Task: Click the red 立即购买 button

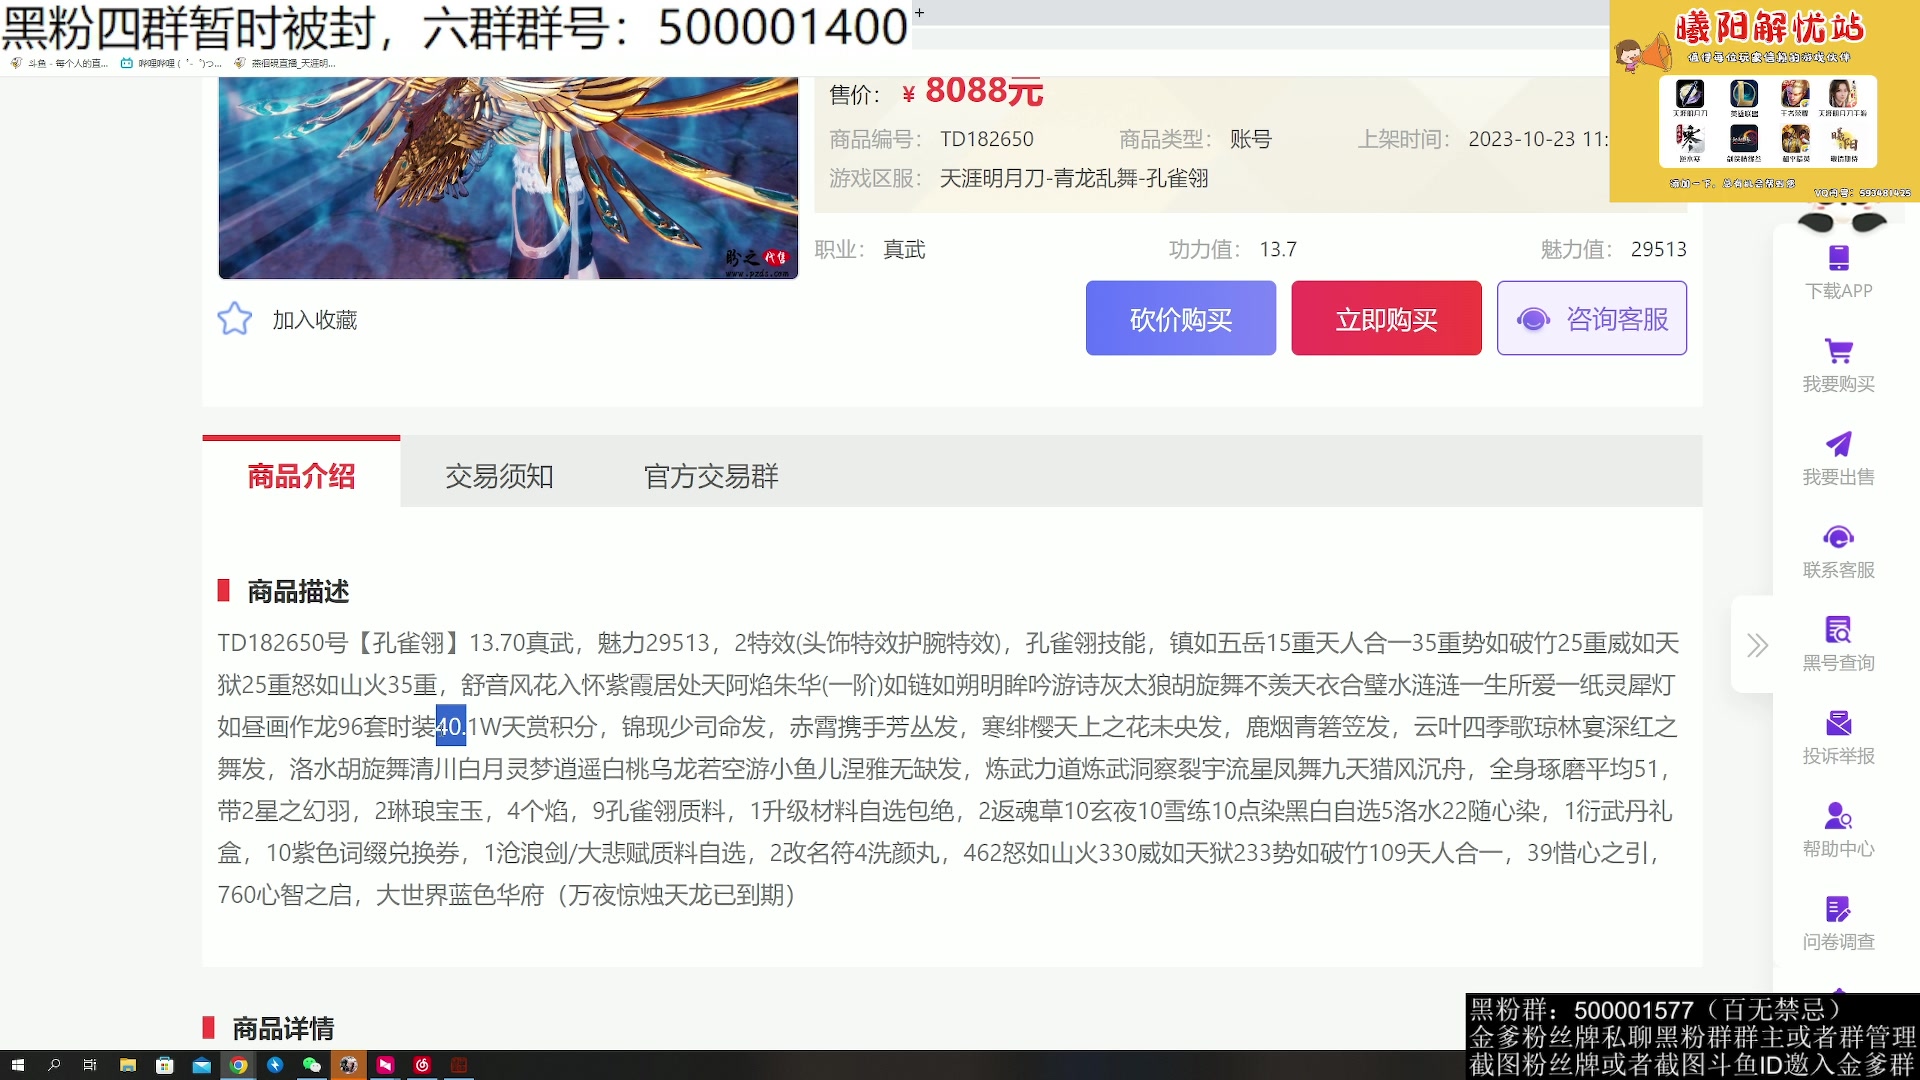Action: click(1386, 319)
